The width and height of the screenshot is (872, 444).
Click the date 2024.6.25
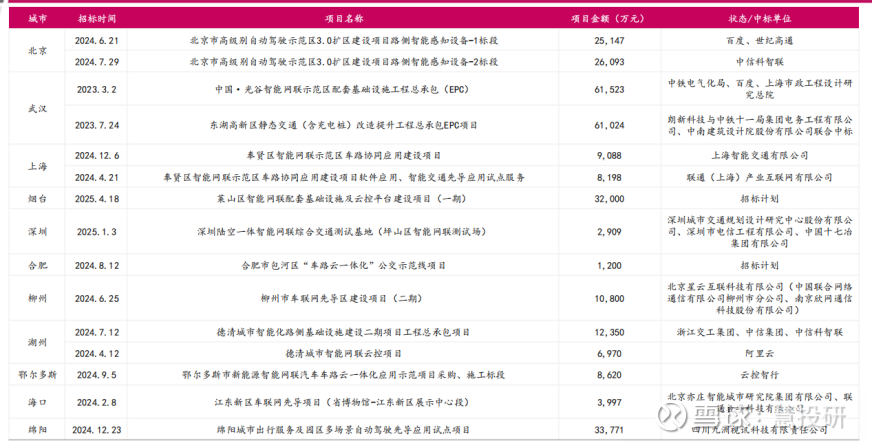pyautogui.click(x=97, y=298)
